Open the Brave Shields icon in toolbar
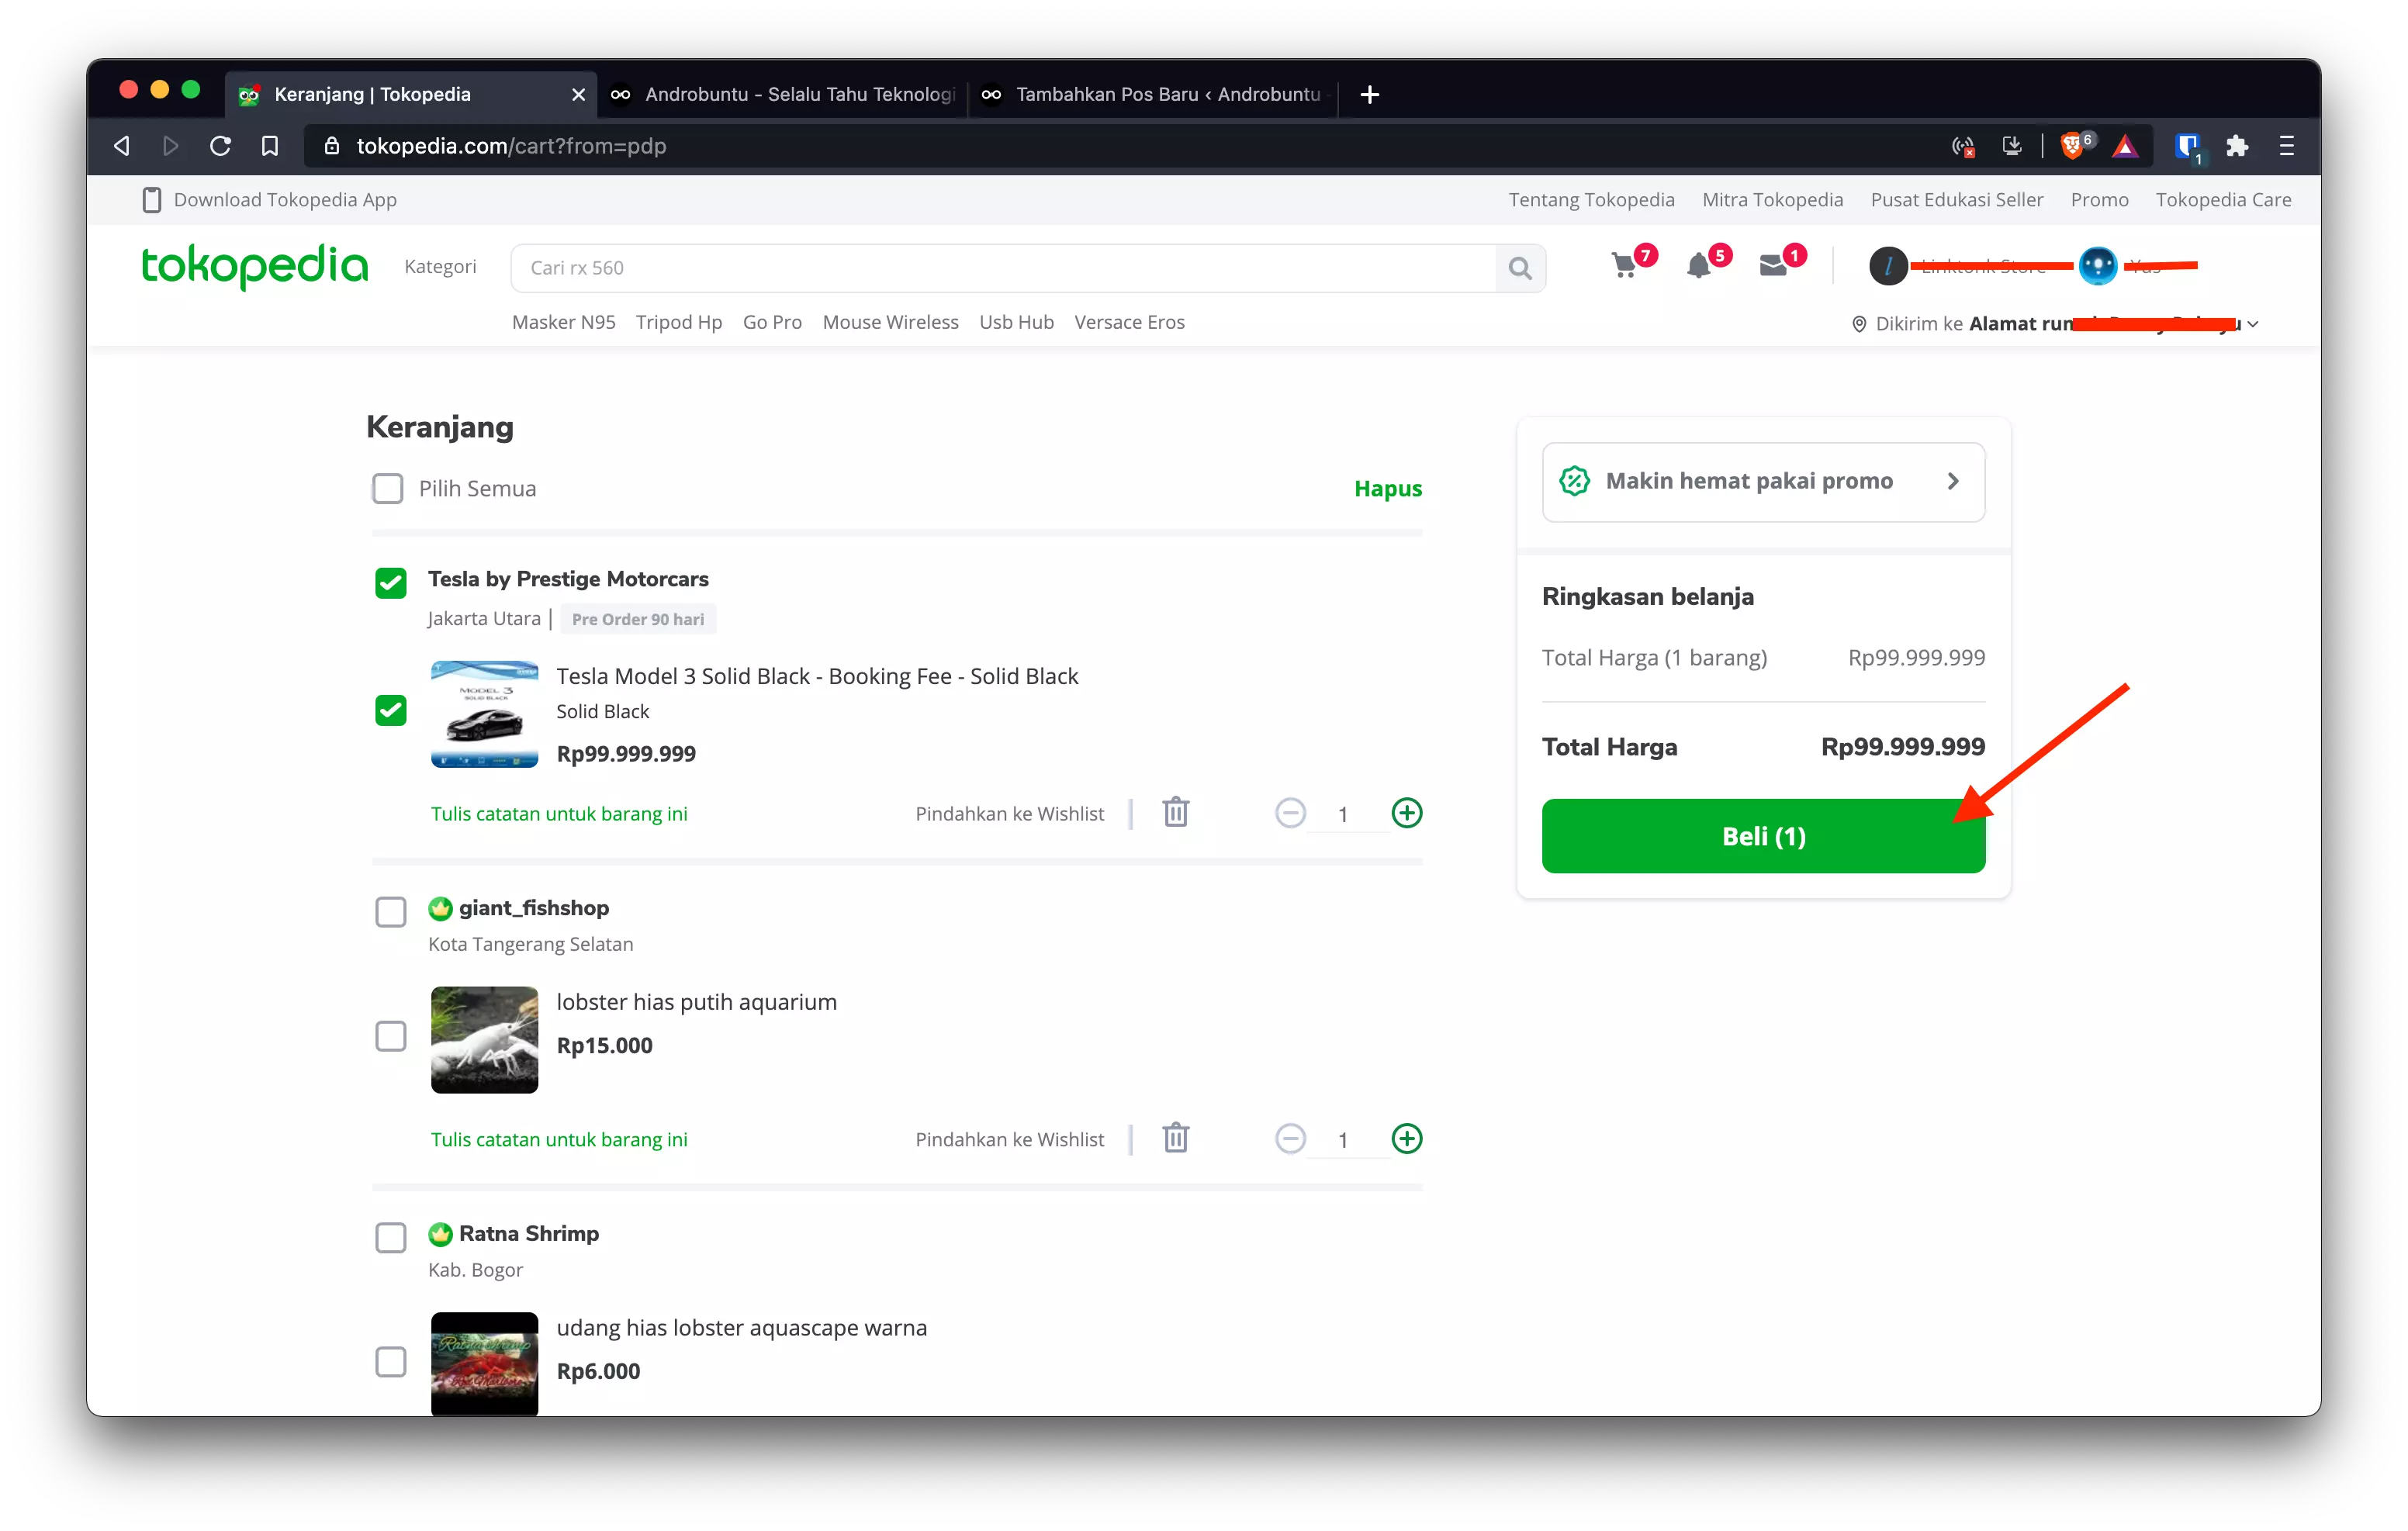 (x=2073, y=146)
